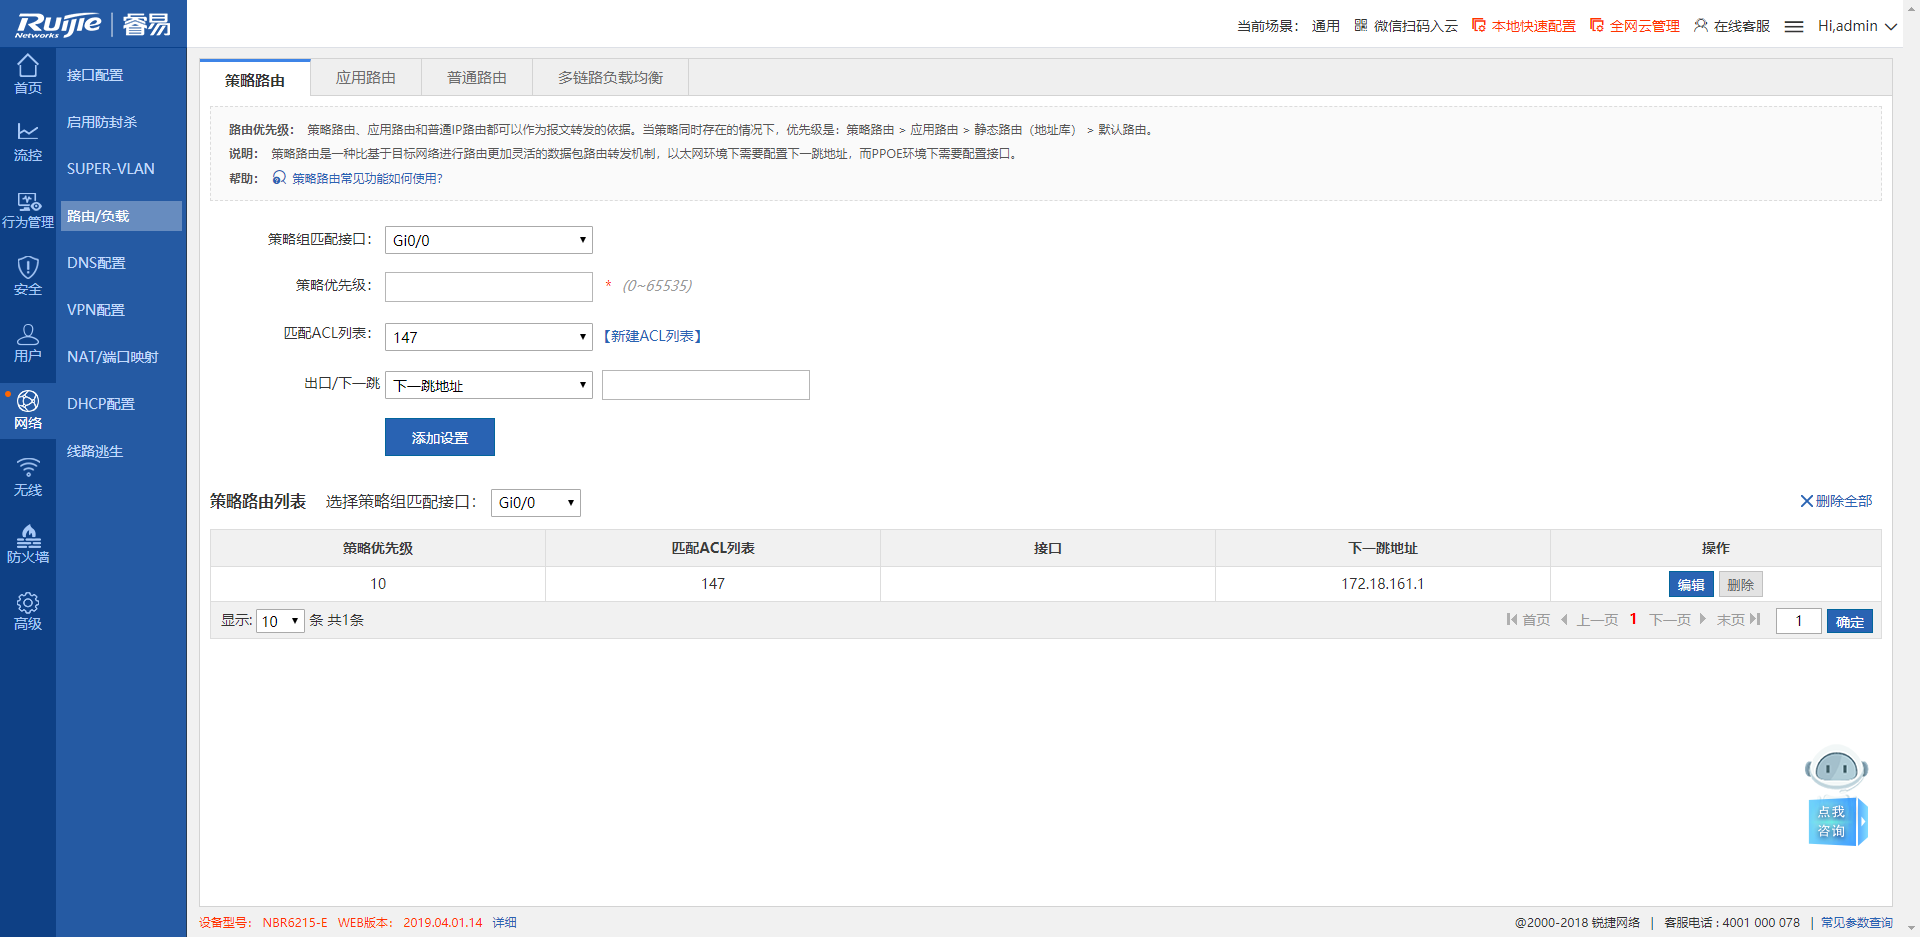Click the 新建ACL列表 link
Image resolution: width=1920 pixels, height=937 pixels.
point(652,336)
